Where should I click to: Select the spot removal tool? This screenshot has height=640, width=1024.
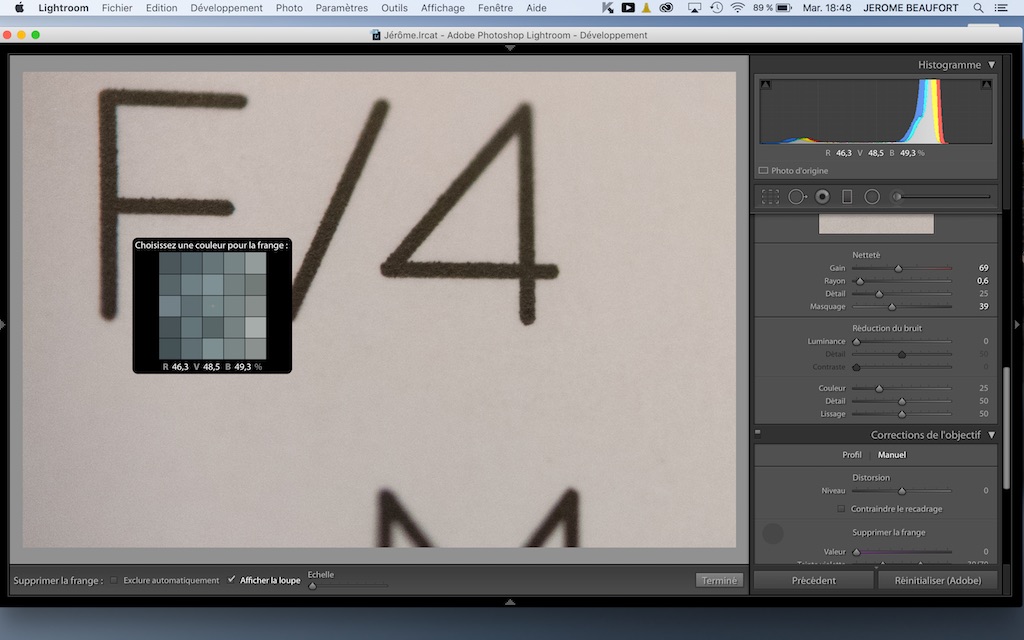pos(797,197)
